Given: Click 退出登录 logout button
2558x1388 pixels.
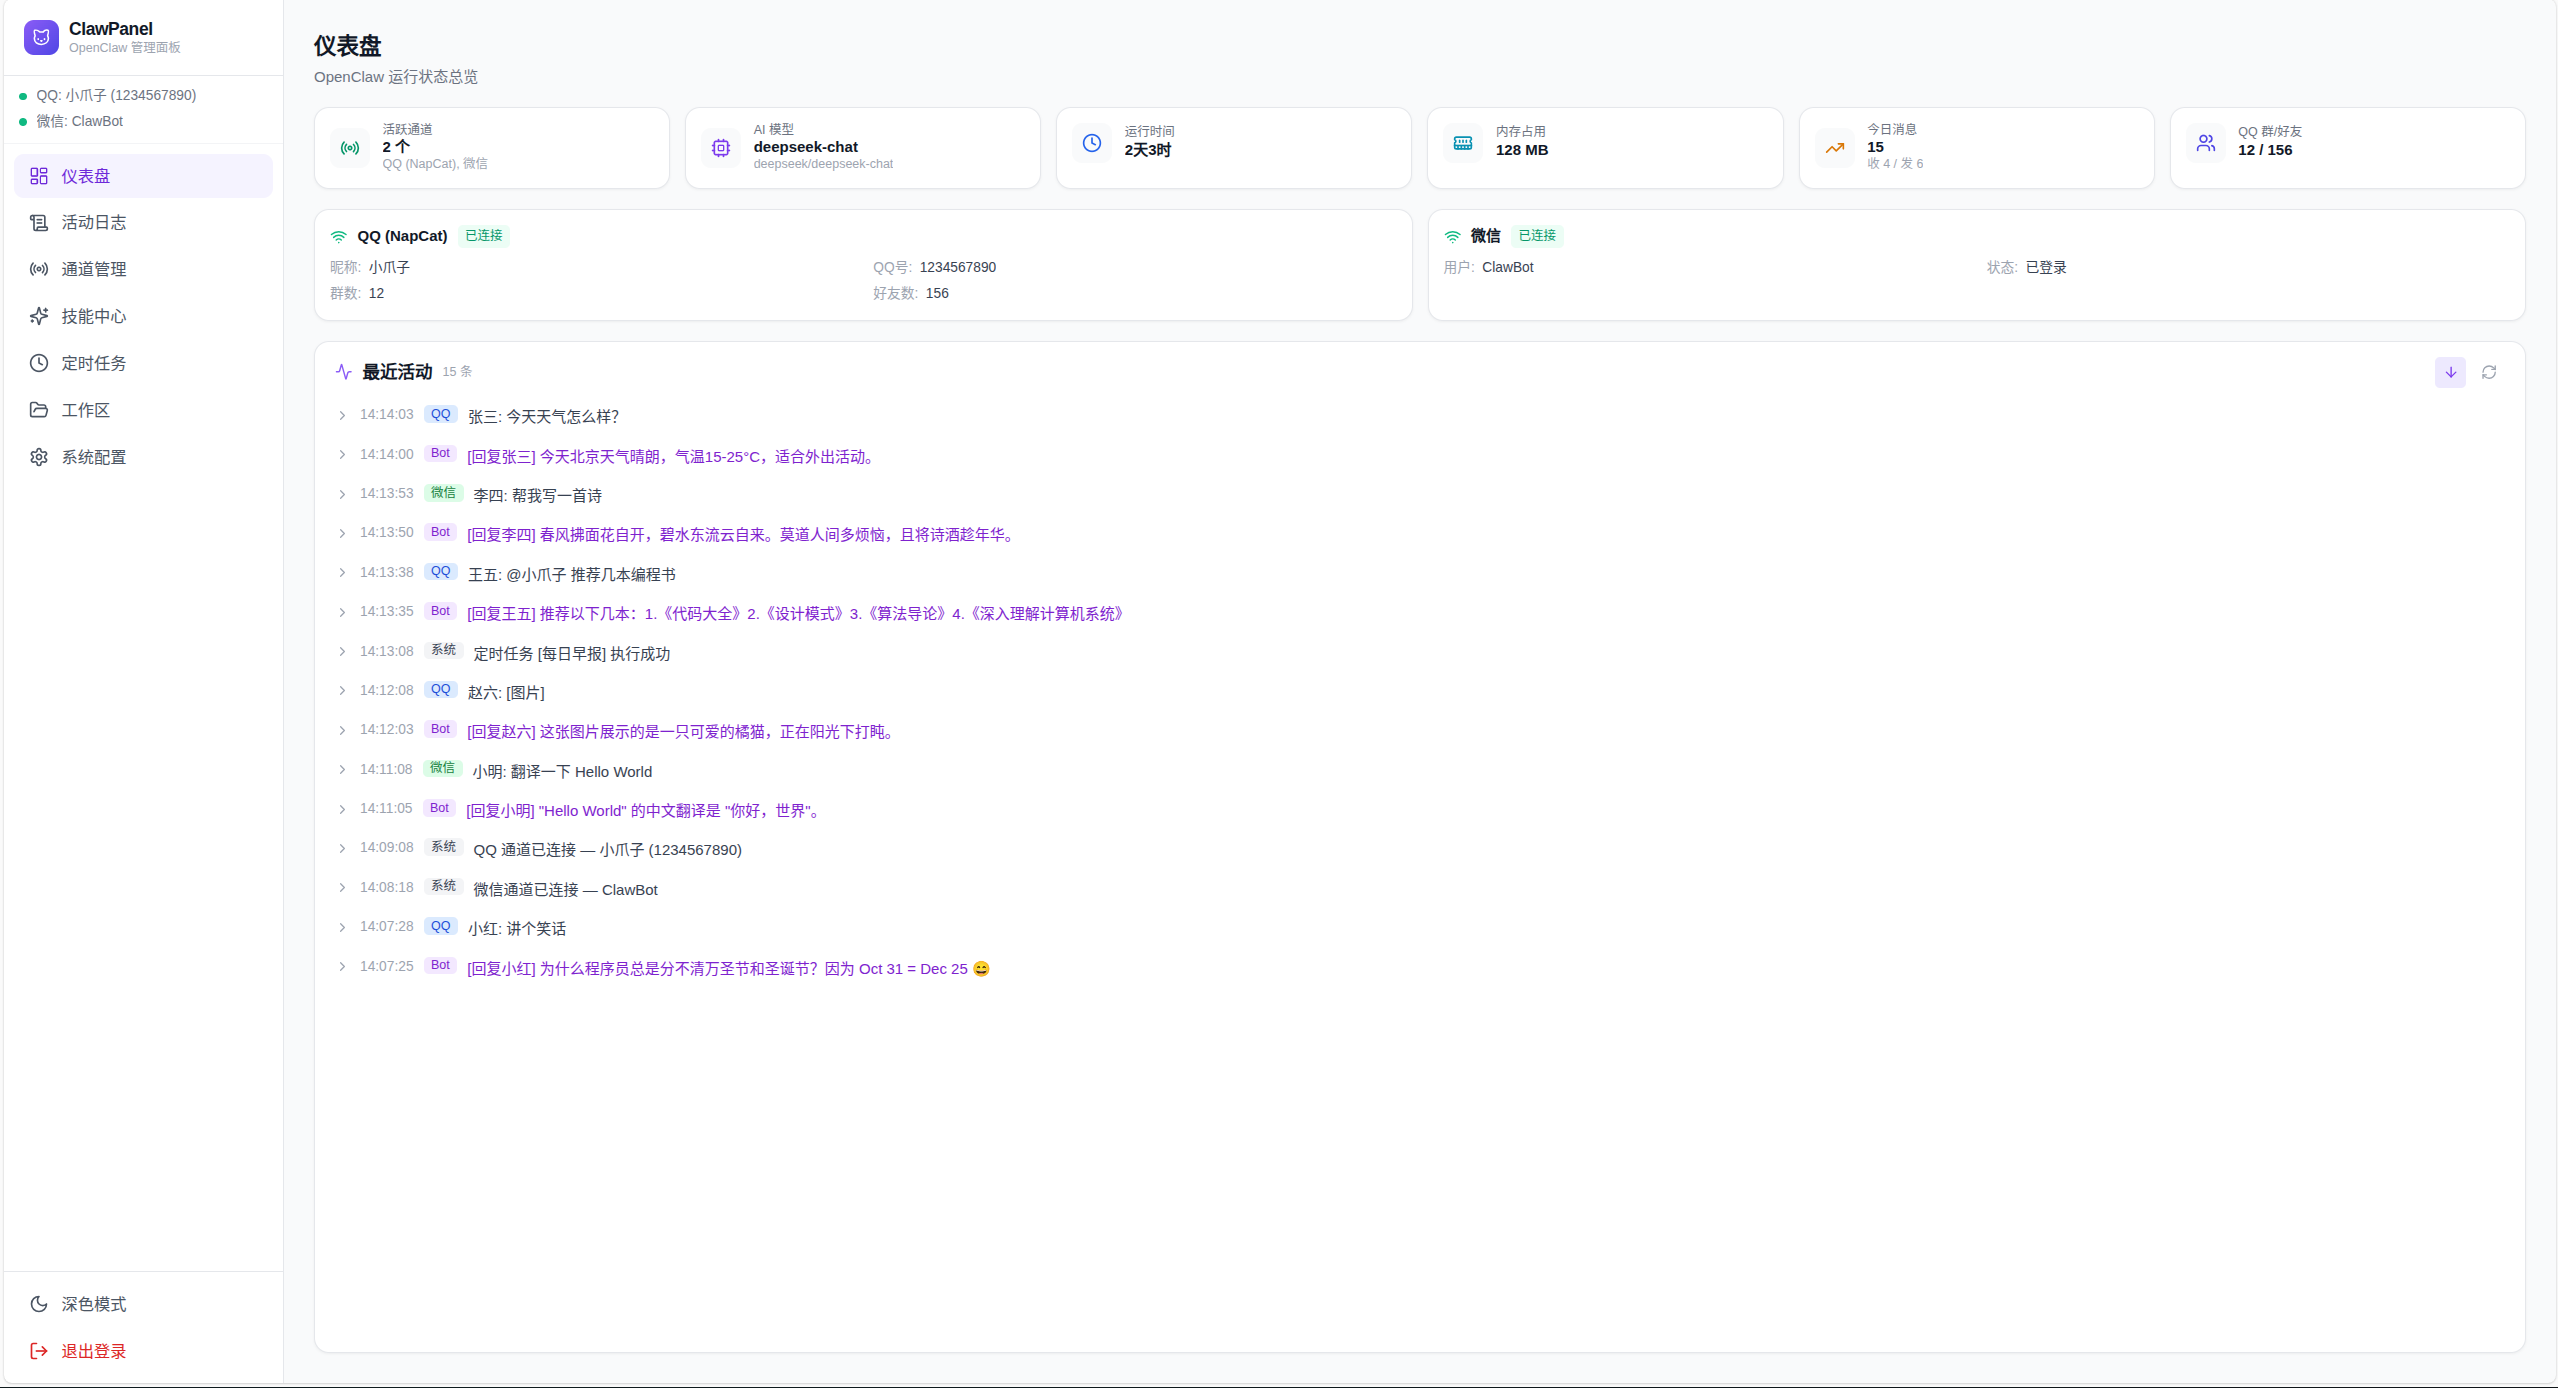Looking at the screenshot, I should [x=93, y=1351].
